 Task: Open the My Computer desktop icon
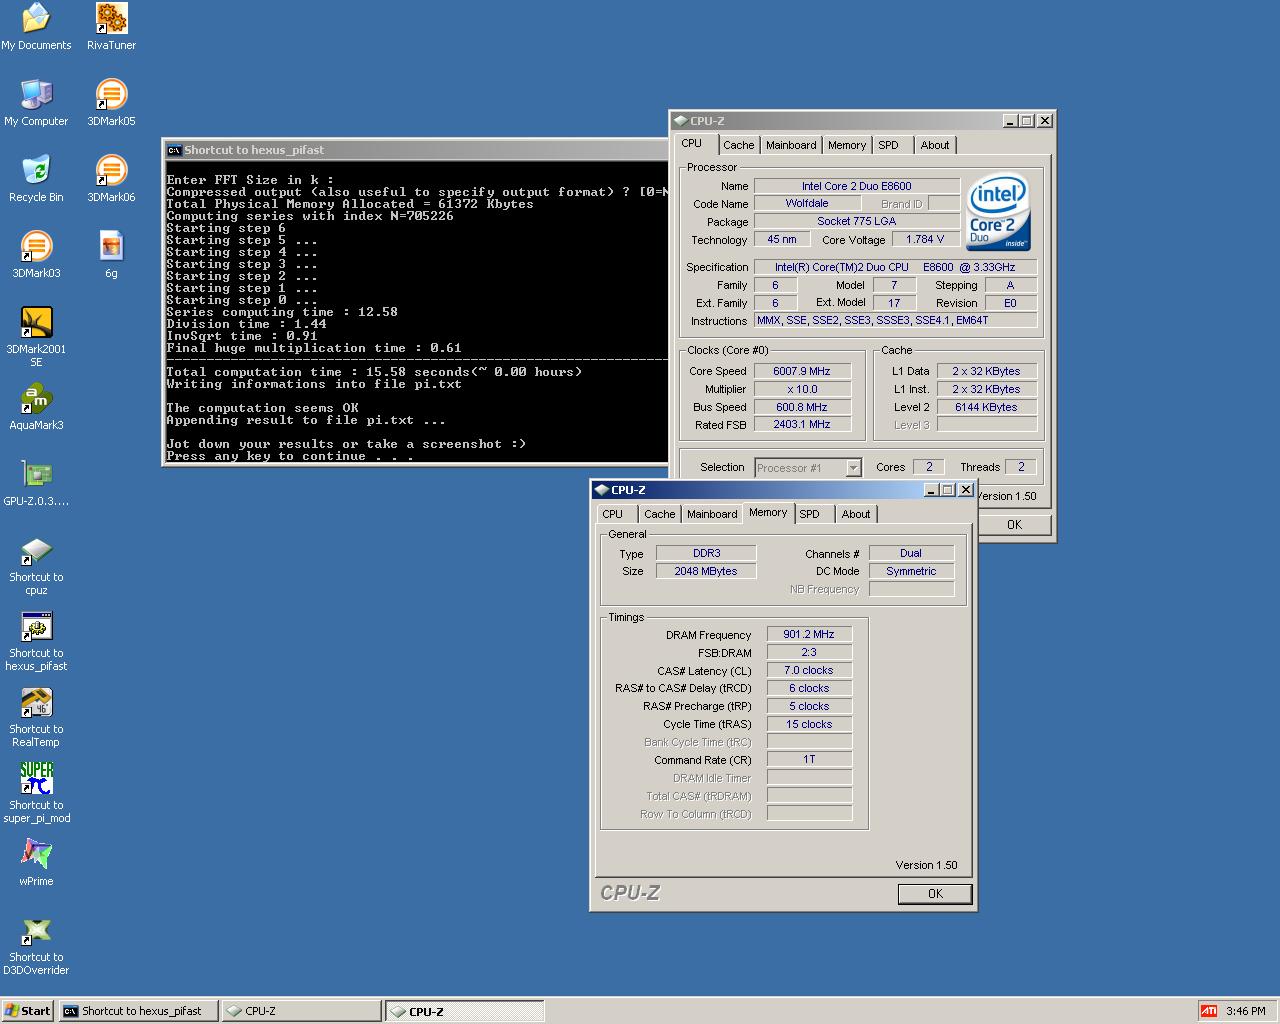36,103
